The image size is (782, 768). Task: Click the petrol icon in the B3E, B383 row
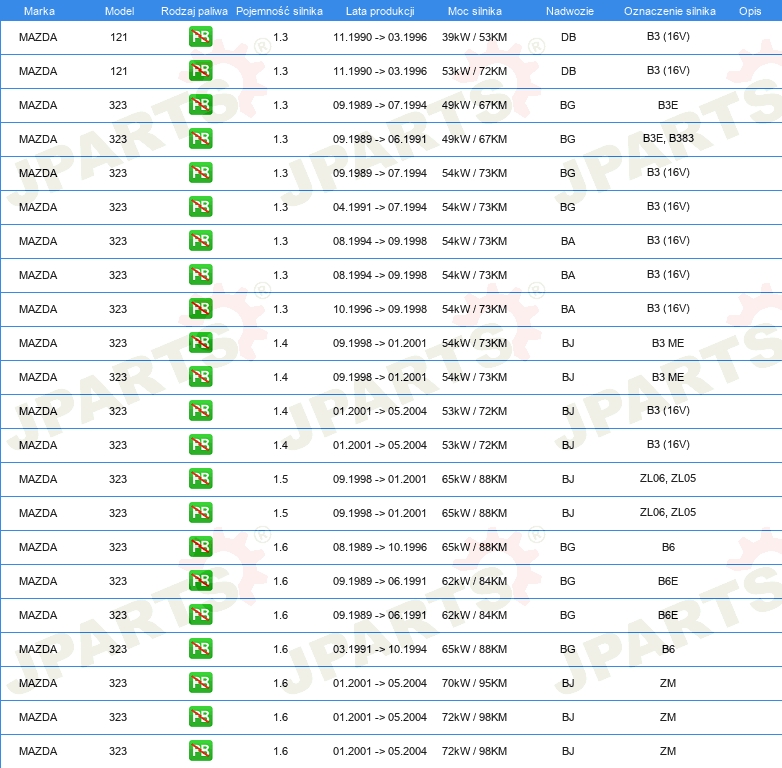click(x=200, y=139)
